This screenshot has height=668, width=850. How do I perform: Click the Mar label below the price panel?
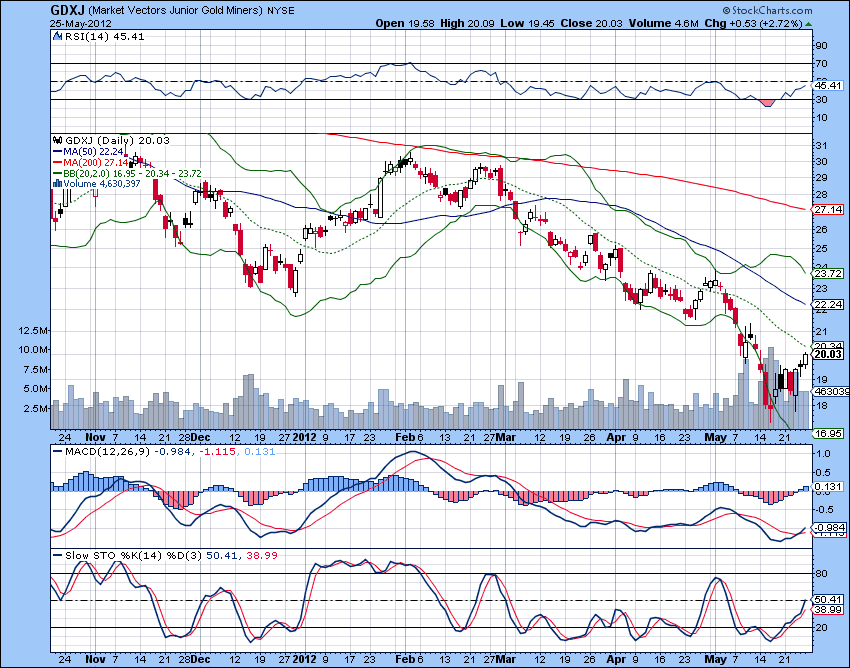pyautogui.click(x=505, y=437)
